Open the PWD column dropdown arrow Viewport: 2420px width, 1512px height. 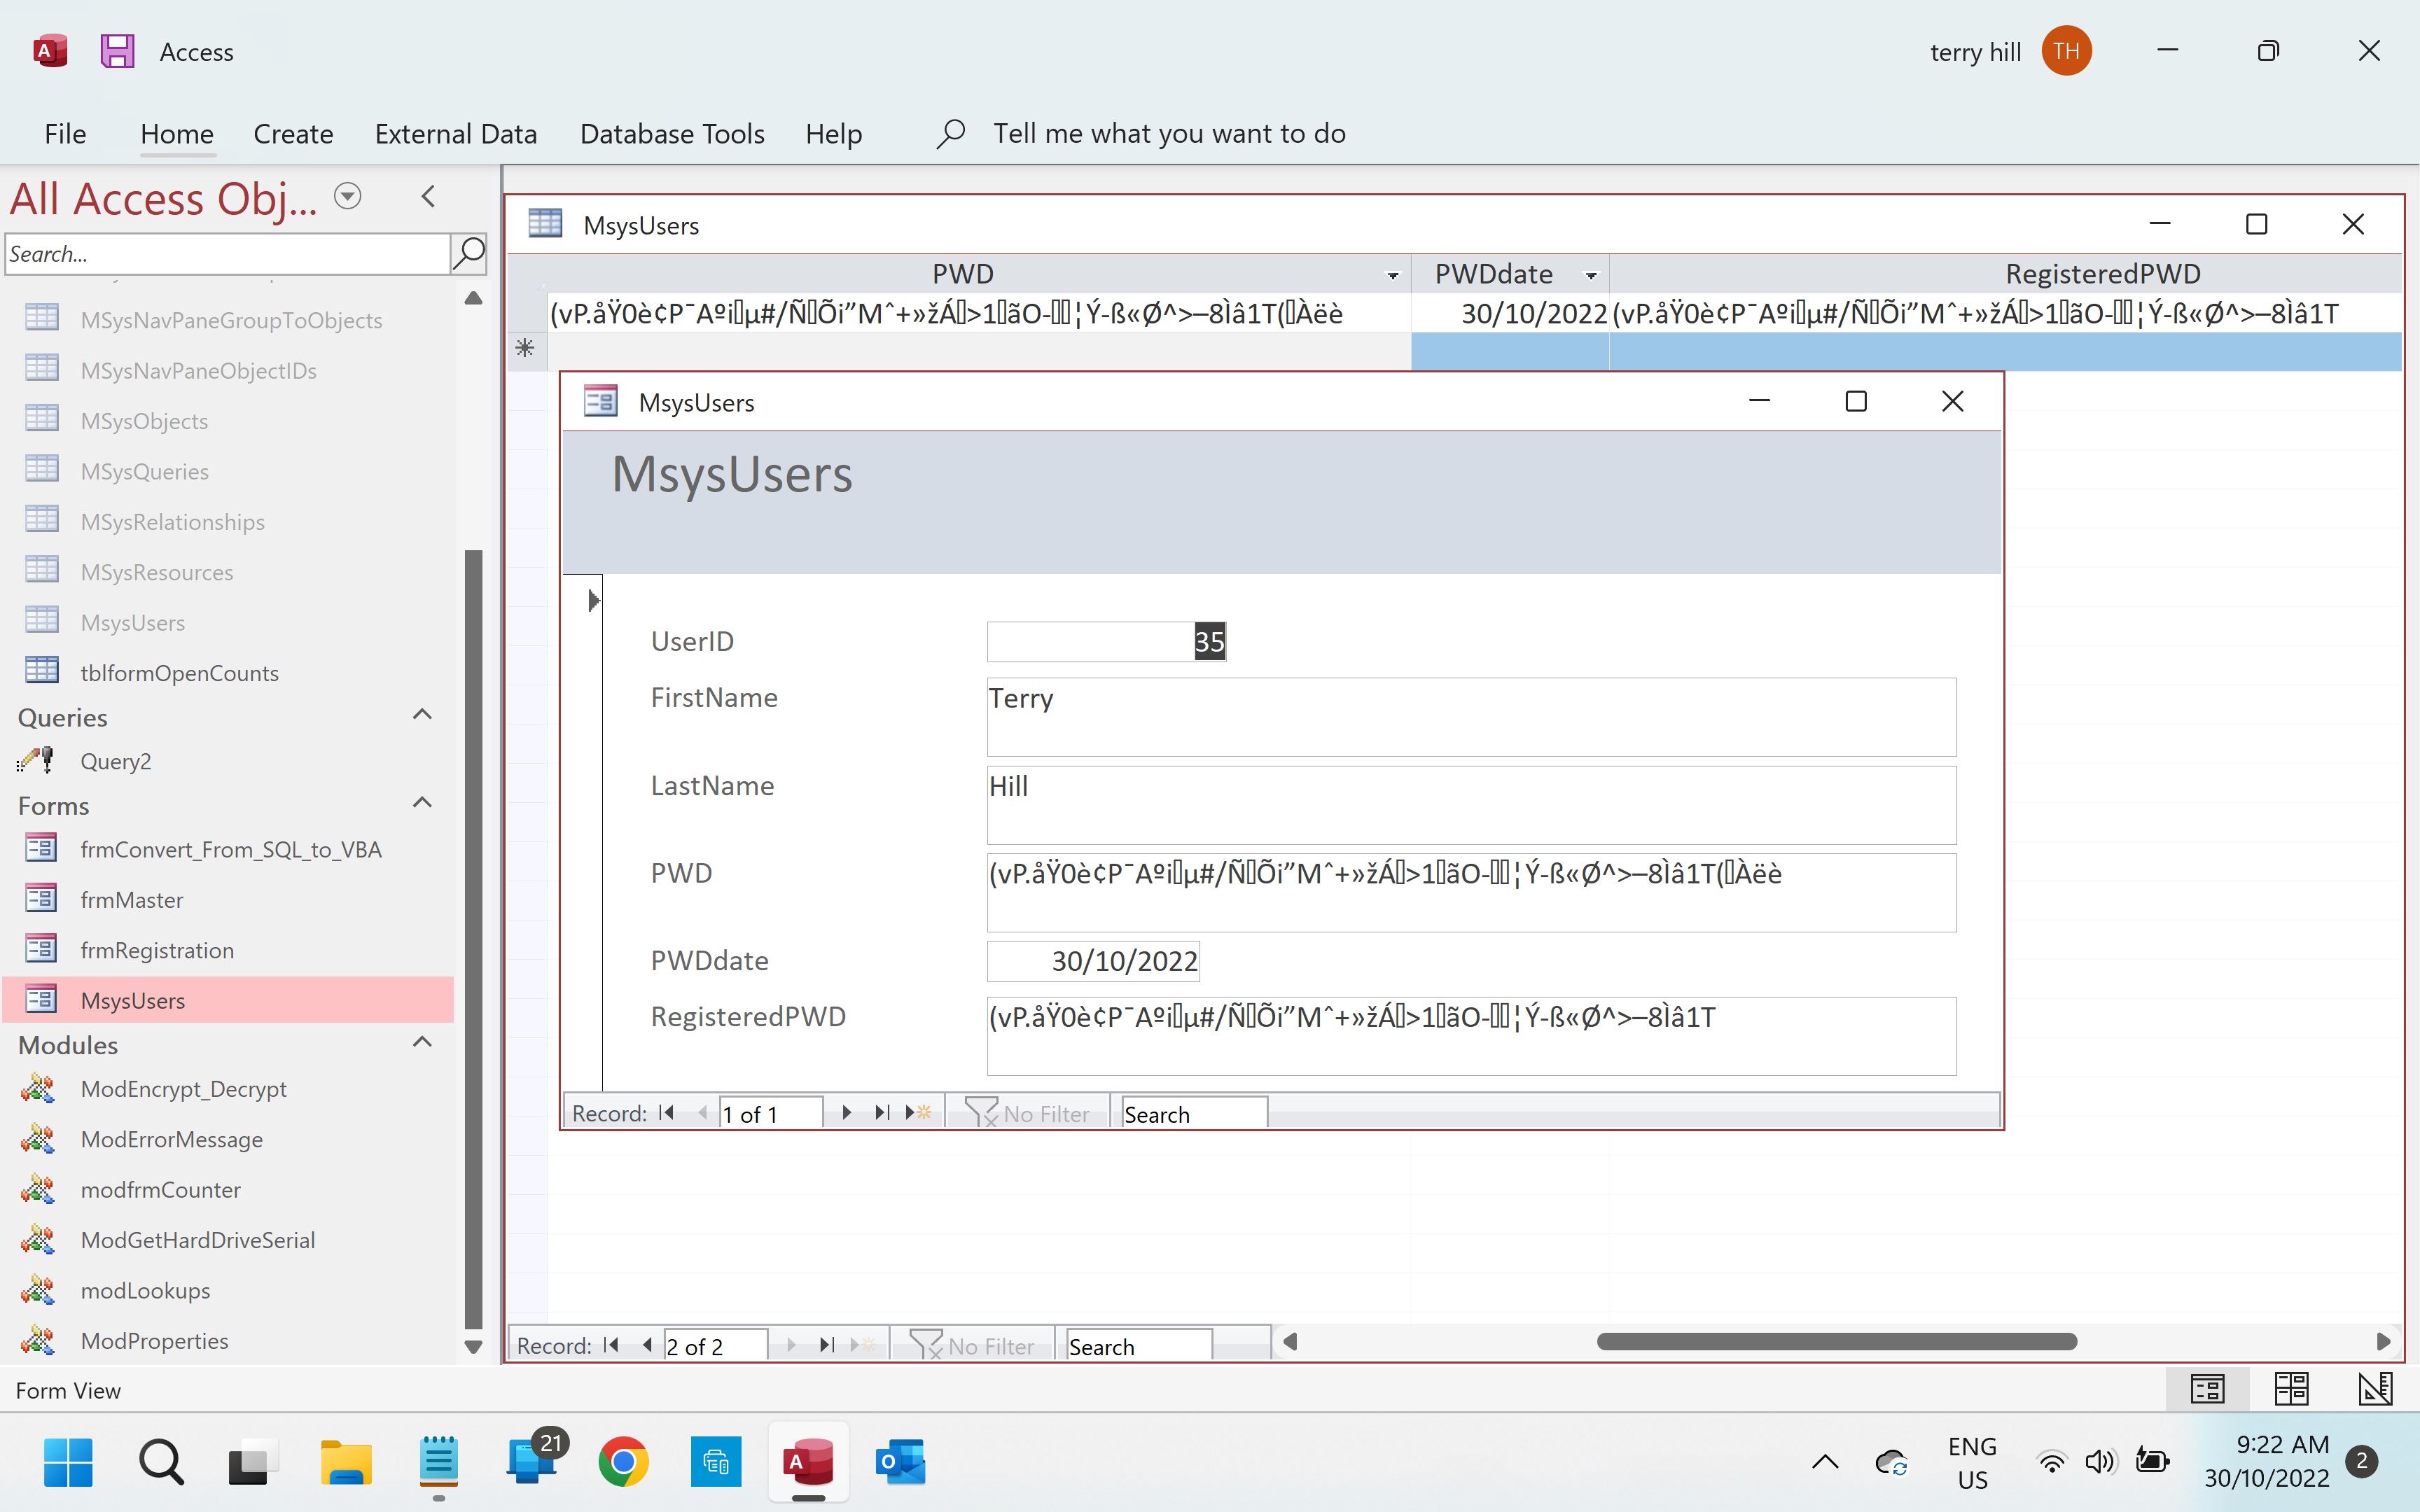pyautogui.click(x=1392, y=275)
